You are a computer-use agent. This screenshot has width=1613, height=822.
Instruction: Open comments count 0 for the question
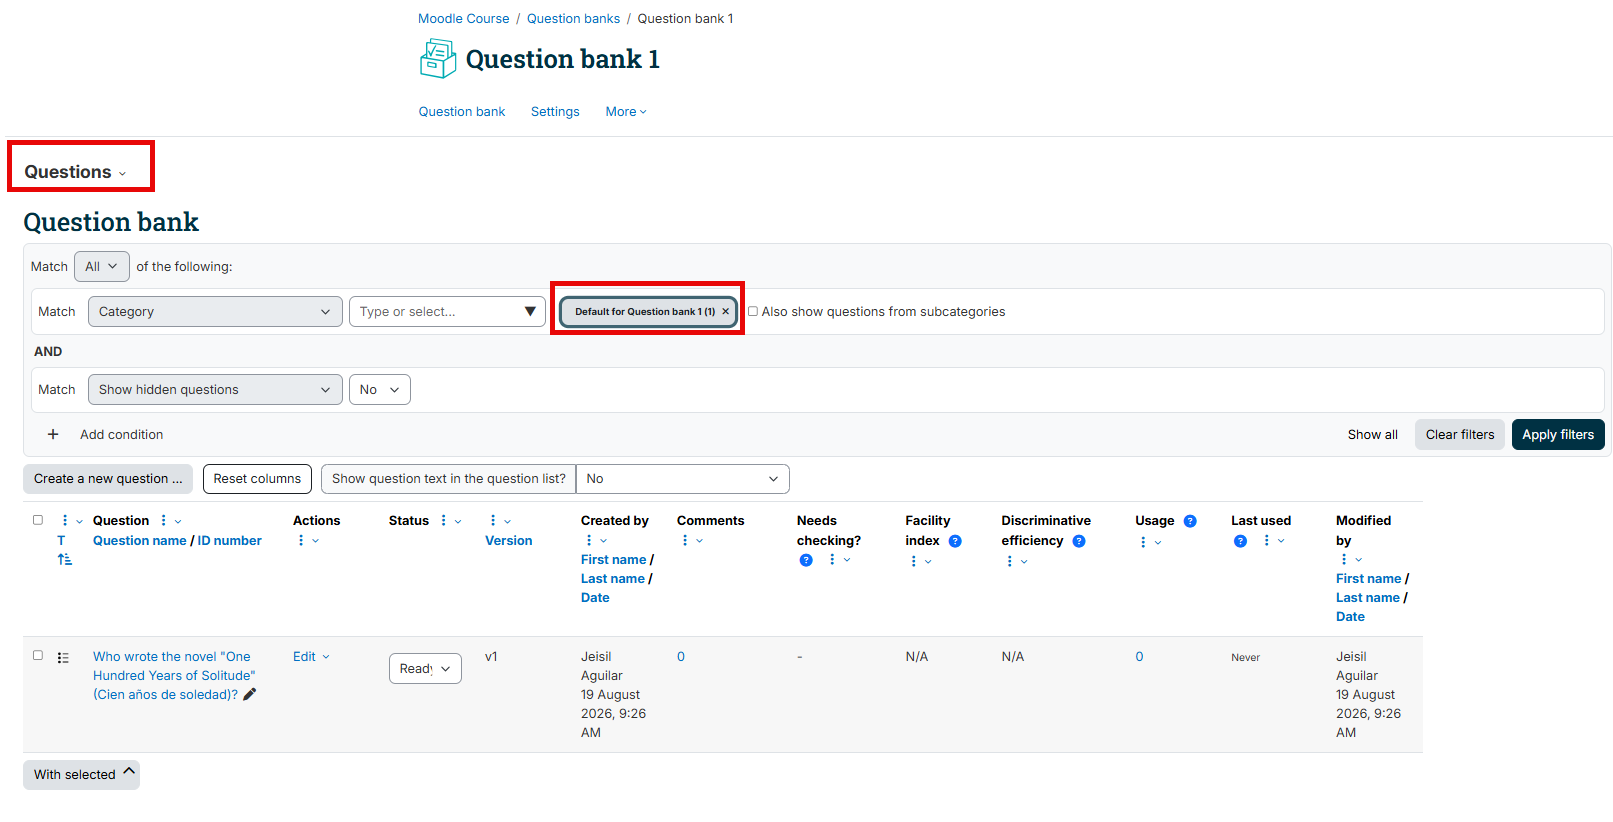click(681, 657)
